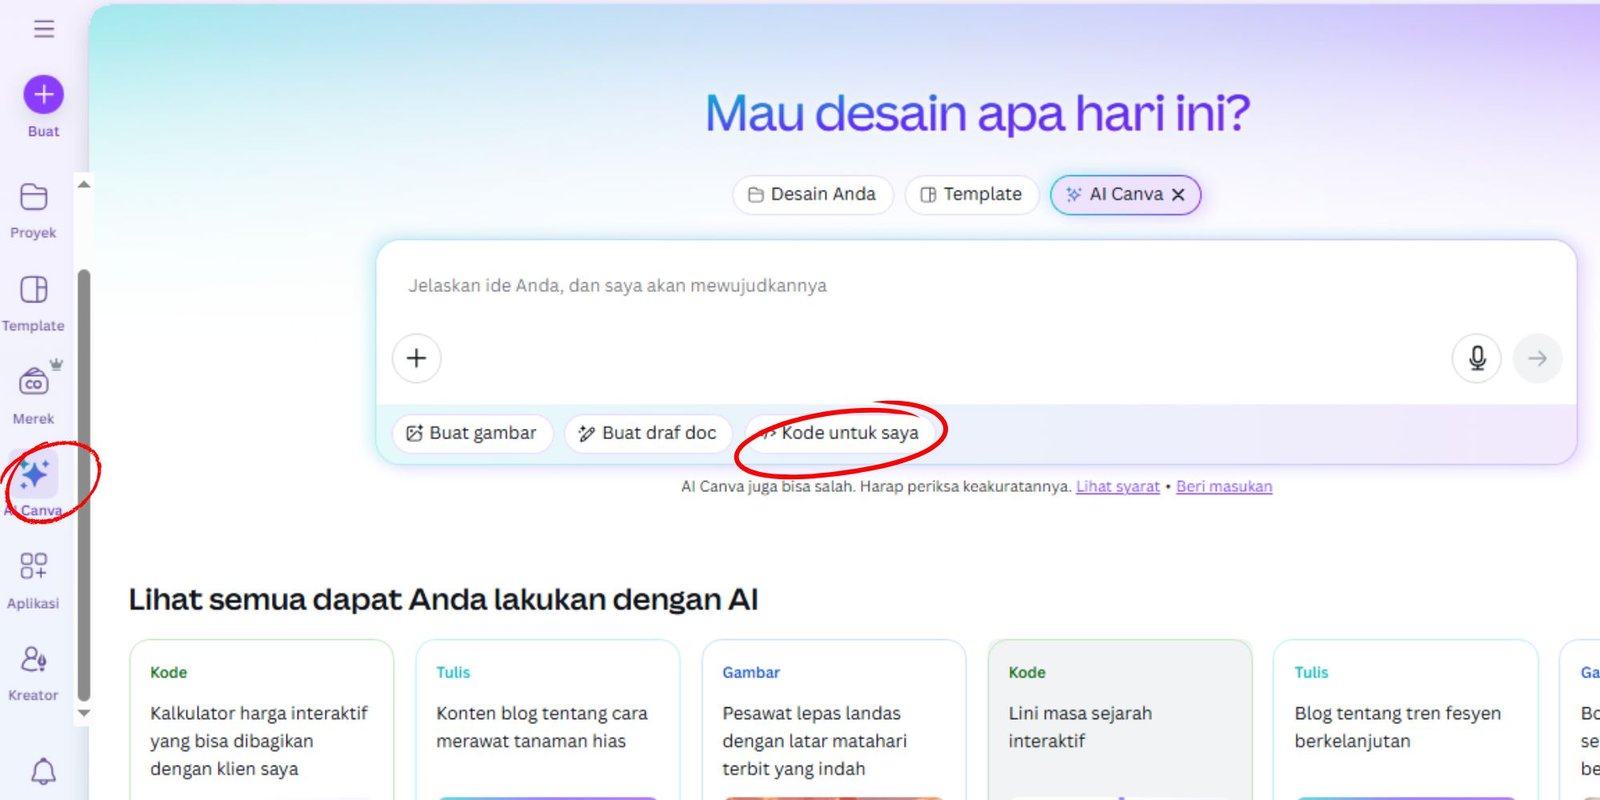Image resolution: width=1600 pixels, height=800 pixels.
Task: Open Merek brand section in sidebar
Action: click(33, 395)
